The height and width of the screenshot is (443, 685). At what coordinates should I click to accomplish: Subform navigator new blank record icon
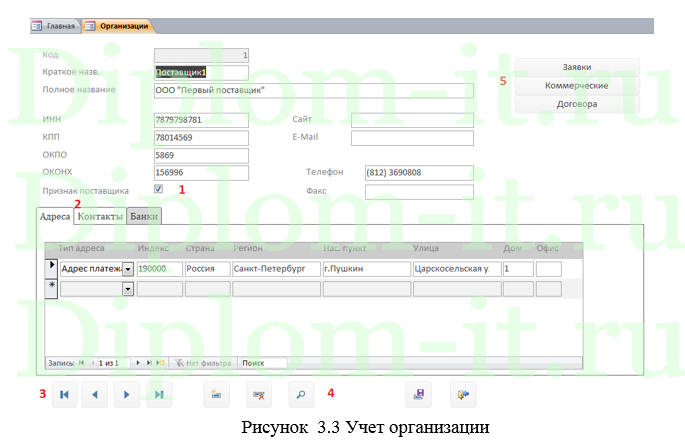(160, 363)
